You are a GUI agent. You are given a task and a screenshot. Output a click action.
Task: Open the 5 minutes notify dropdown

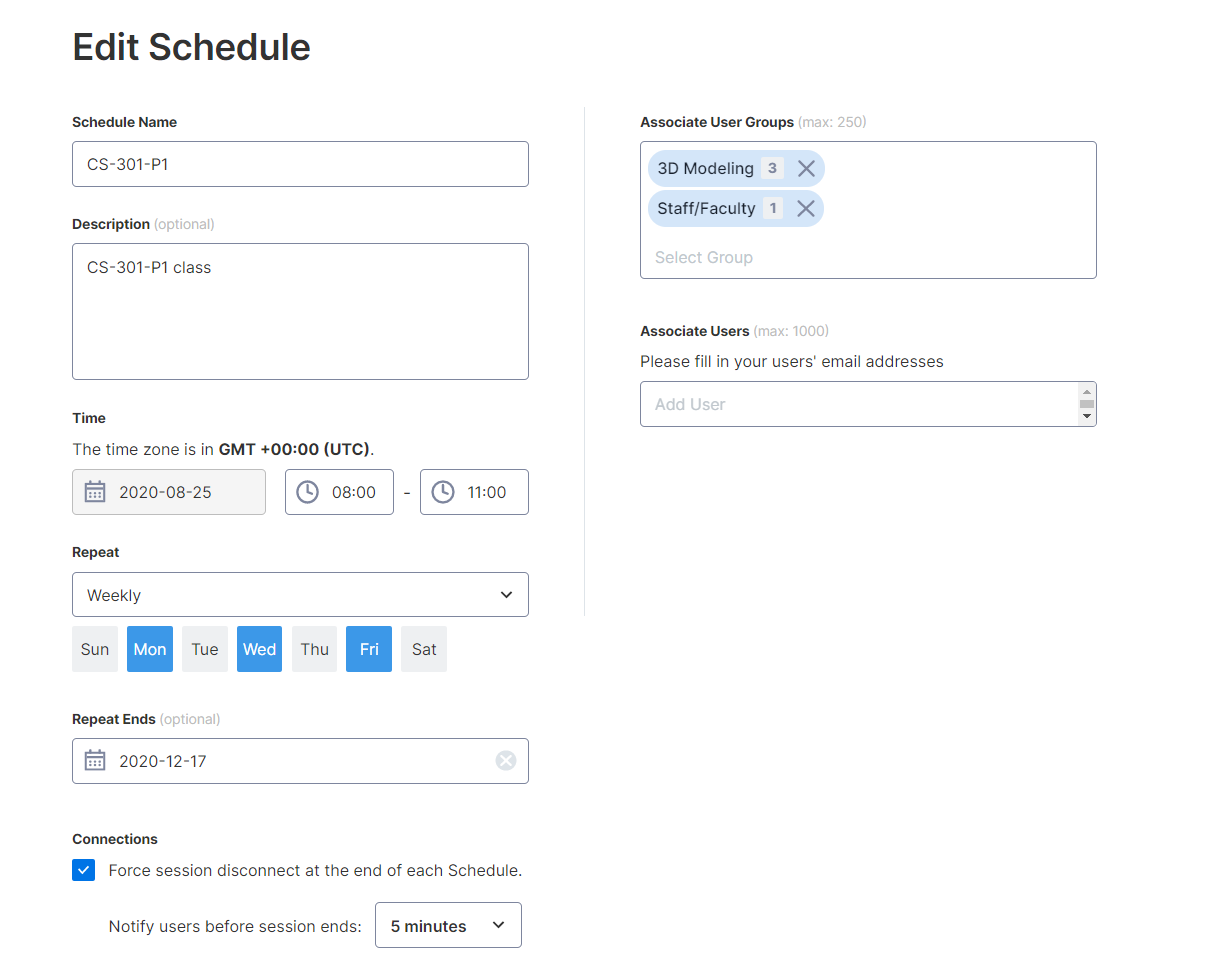coord(448,925)
